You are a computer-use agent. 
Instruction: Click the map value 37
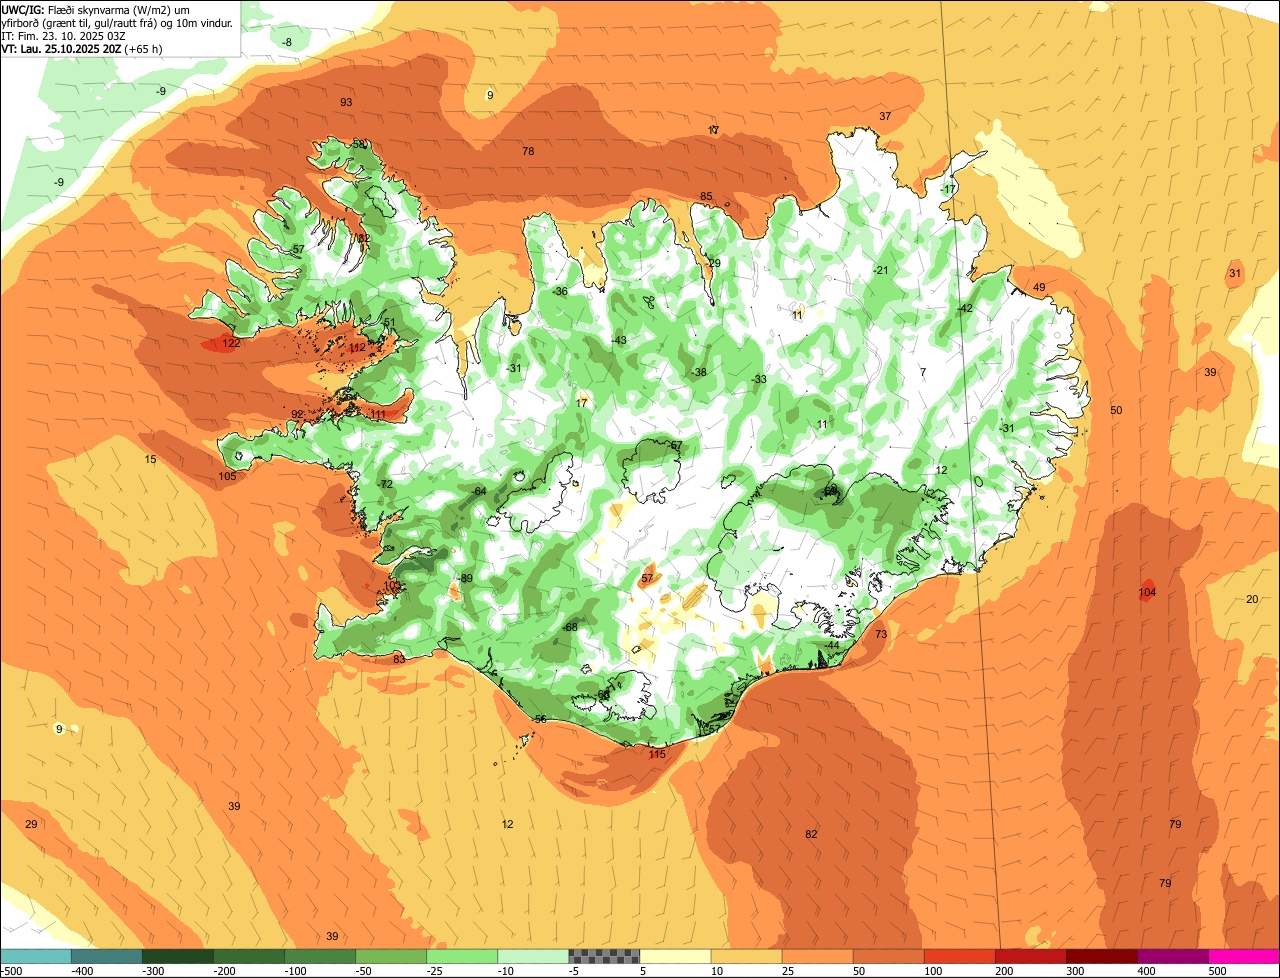[x=885, y=117]
